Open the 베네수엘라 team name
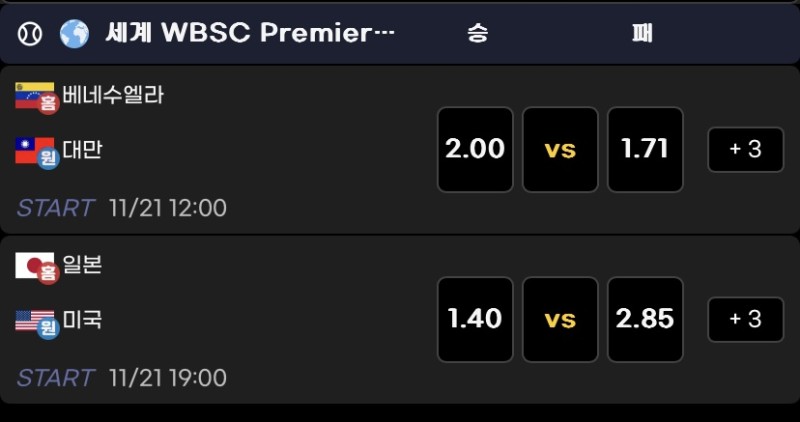Viewport: 800px width, 422px height. tap(113, 96)
